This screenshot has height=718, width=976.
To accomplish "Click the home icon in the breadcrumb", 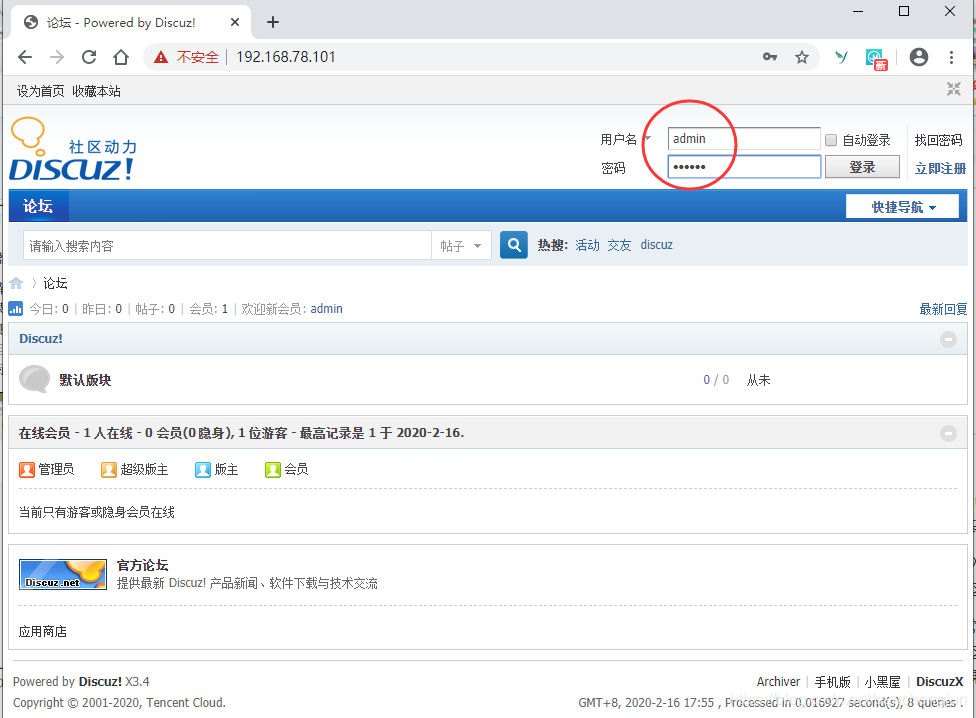I will pos(15,282).
